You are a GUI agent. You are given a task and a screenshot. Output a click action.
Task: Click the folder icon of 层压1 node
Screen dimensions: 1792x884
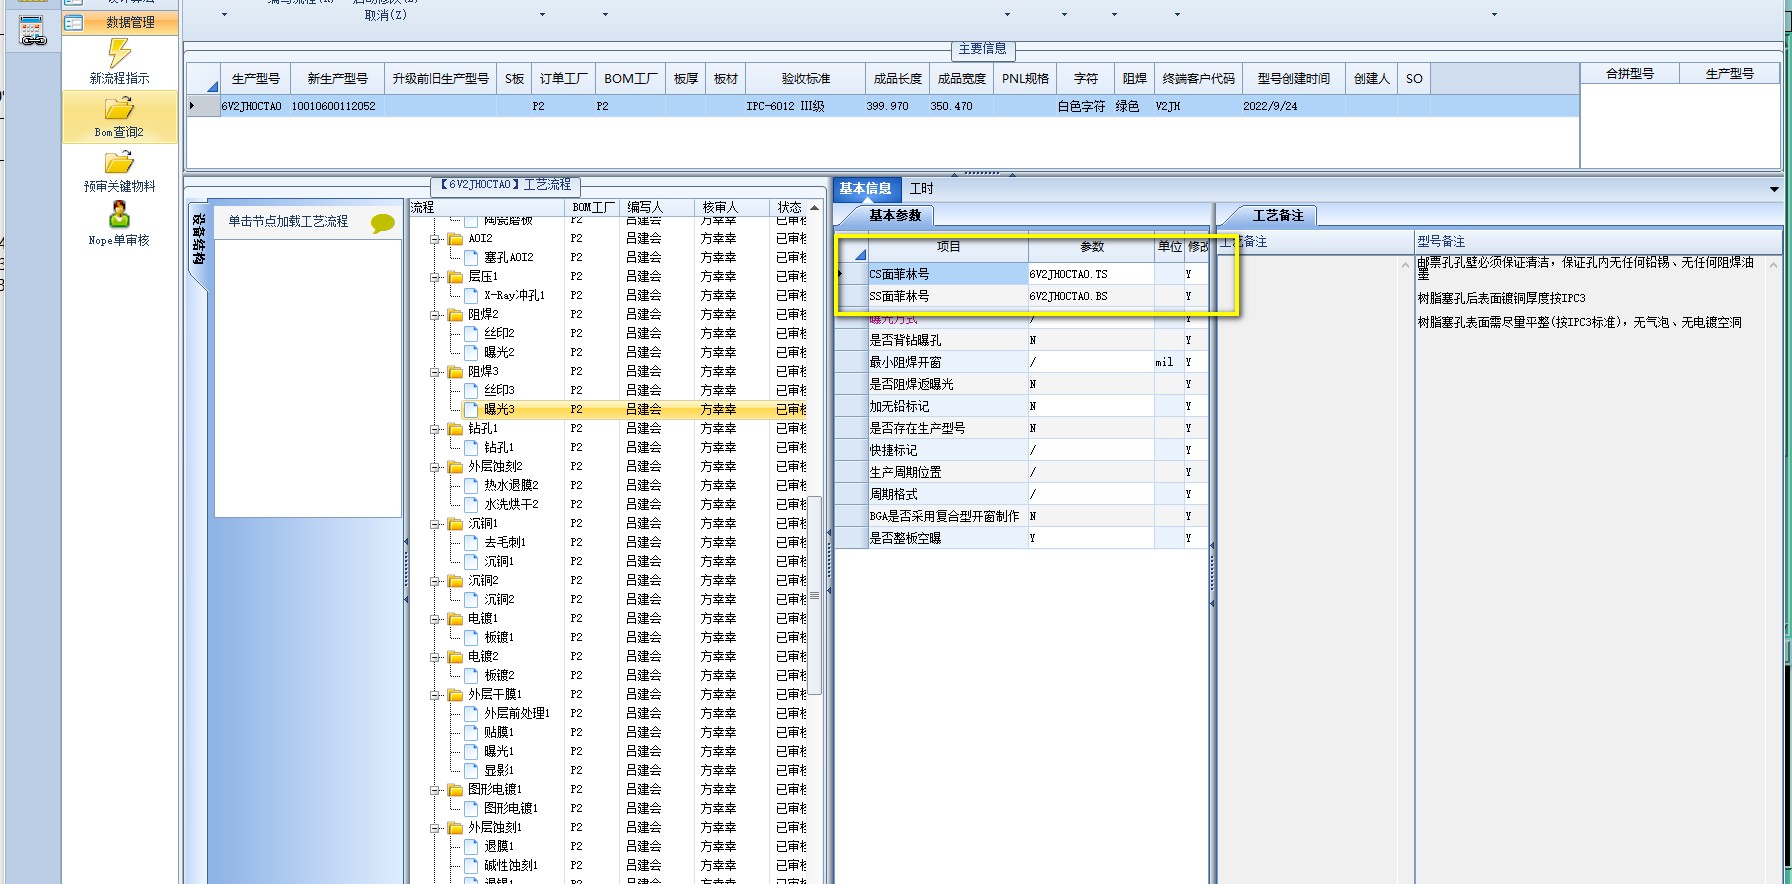pyautogui.click(x=456, y=277)
